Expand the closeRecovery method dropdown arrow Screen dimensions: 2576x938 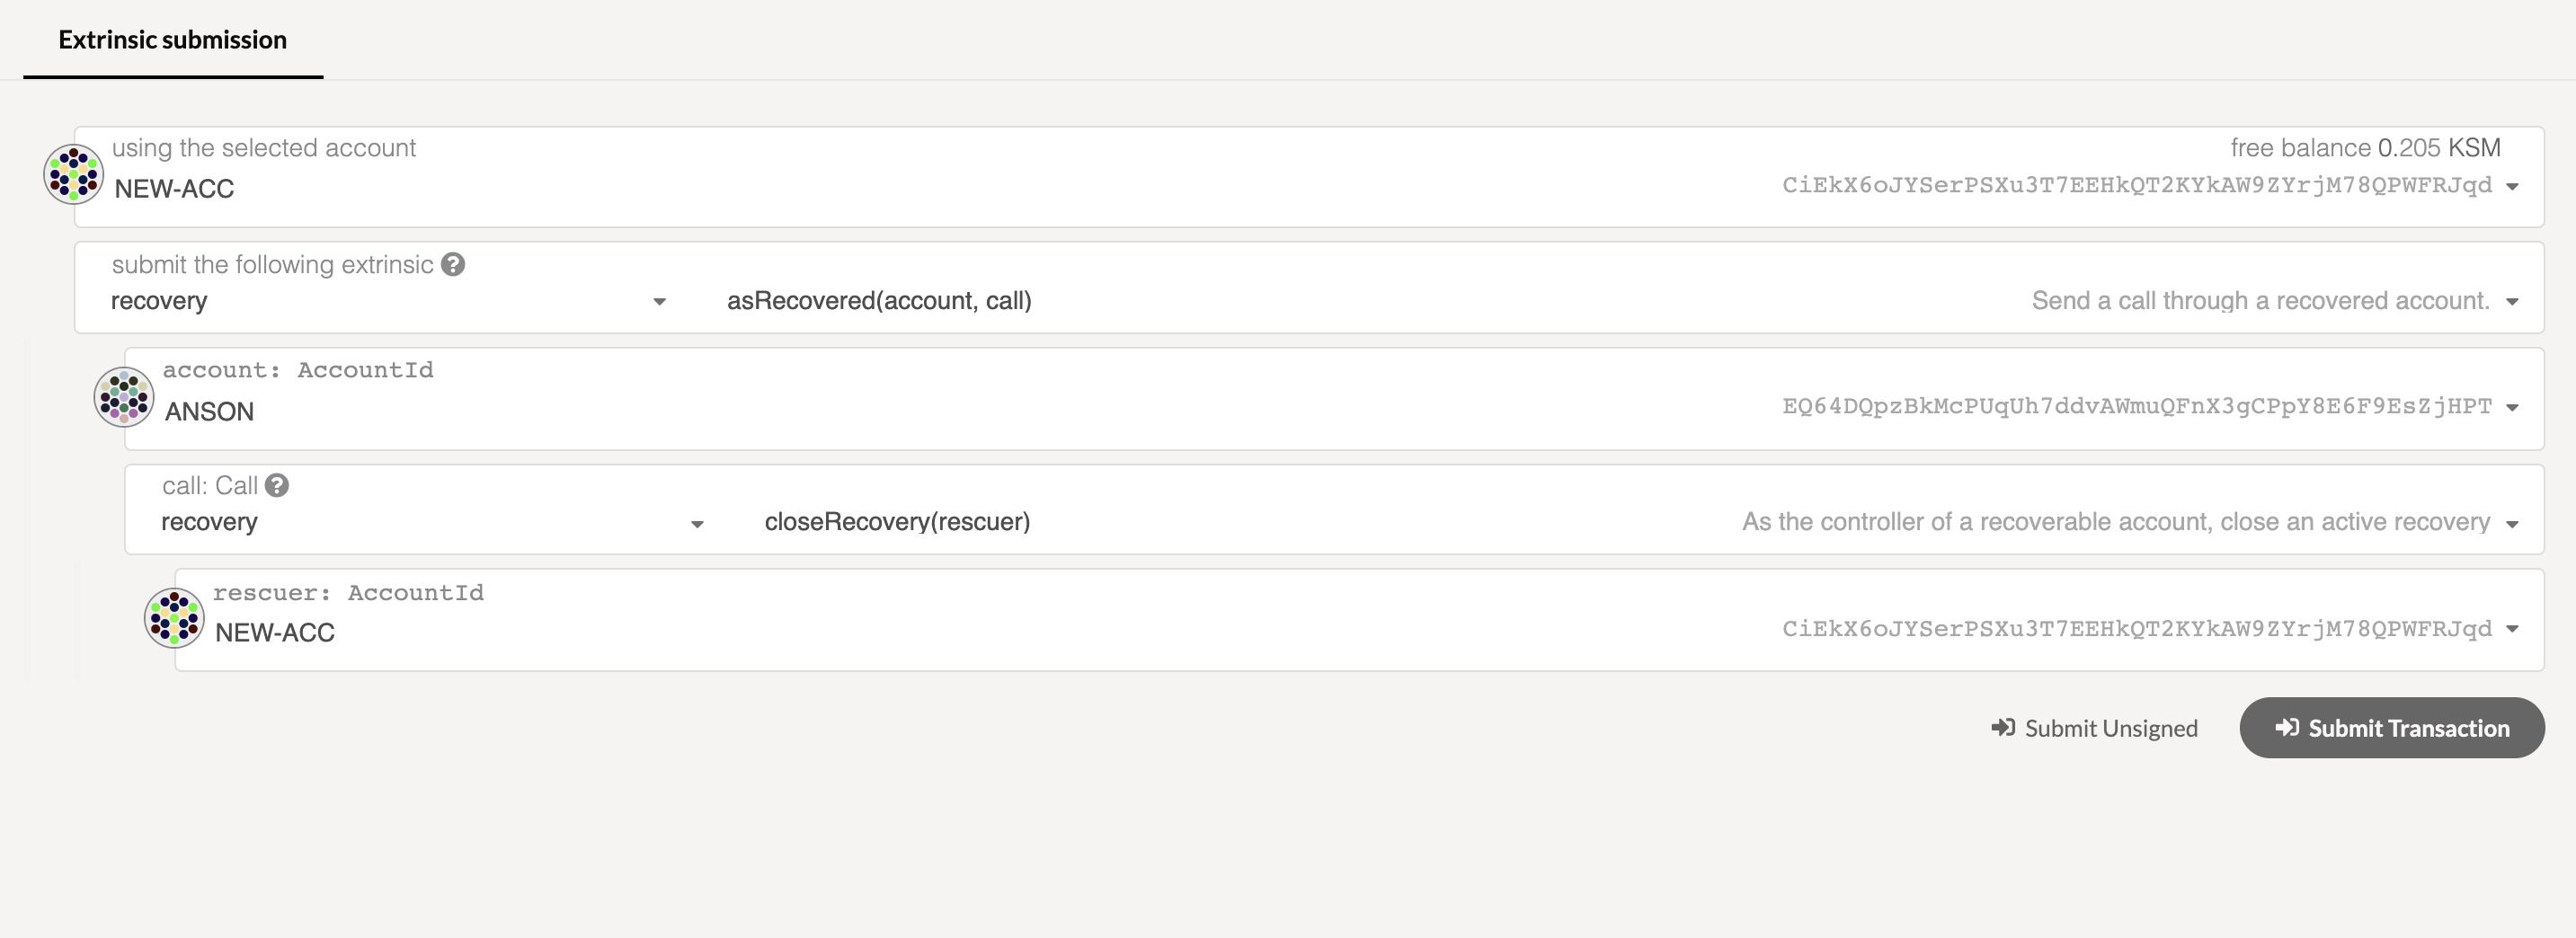2511,524
